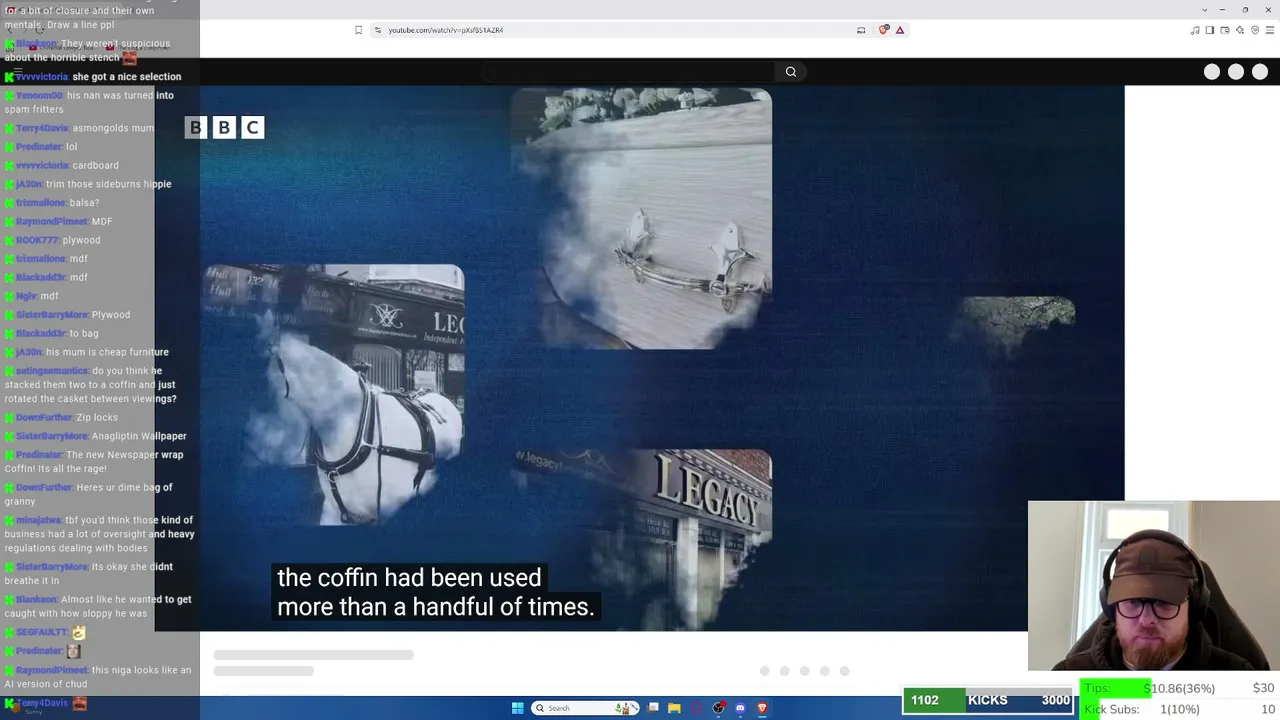
Task: Click 'The new Newspaper wrap Coffin' chat message
Action: coord(94,462)
